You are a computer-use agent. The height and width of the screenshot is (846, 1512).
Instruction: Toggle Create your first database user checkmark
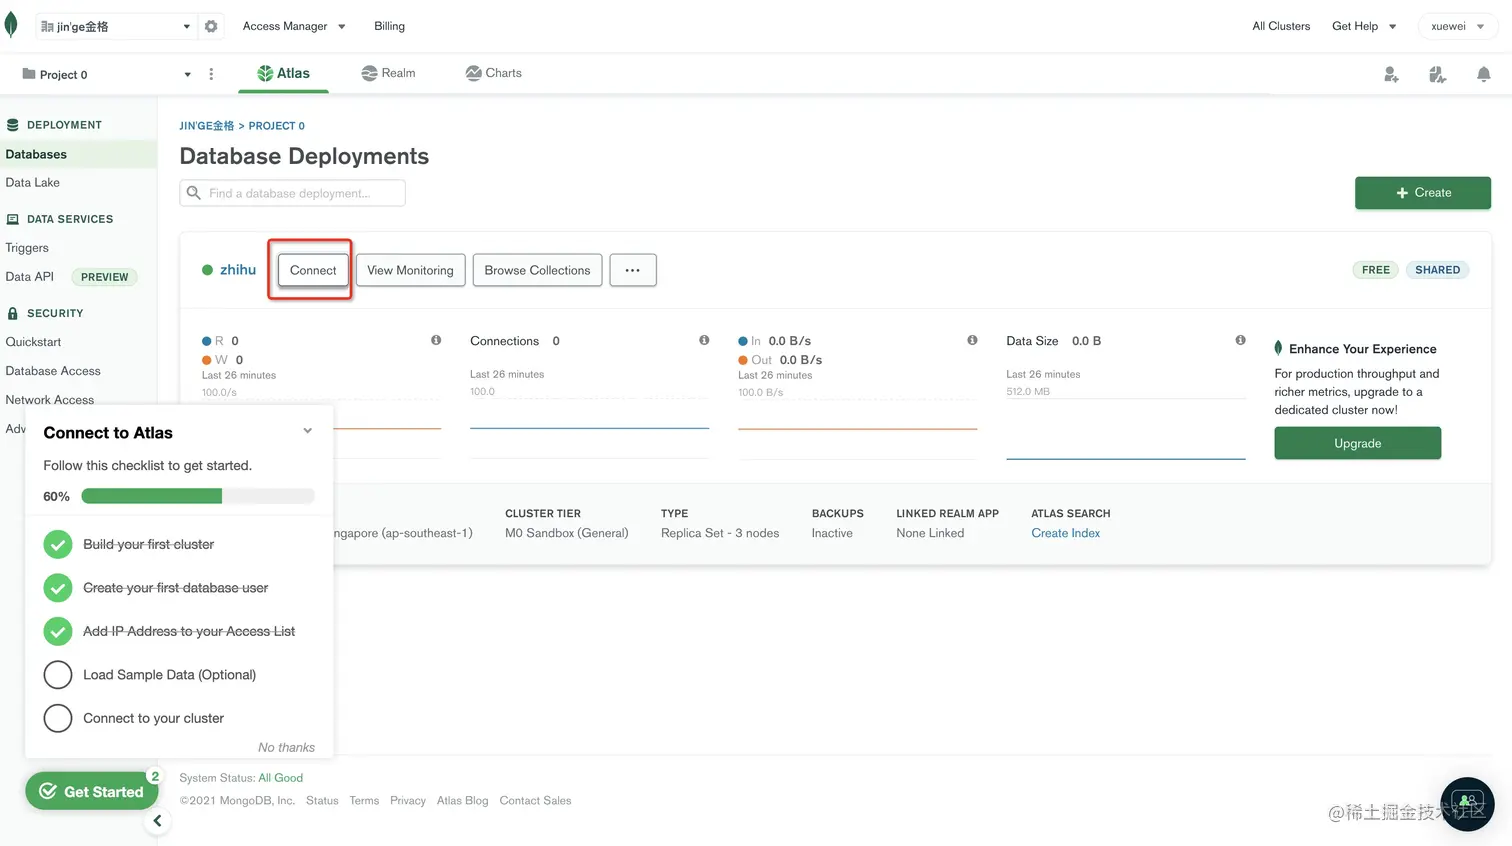(58, 588)
